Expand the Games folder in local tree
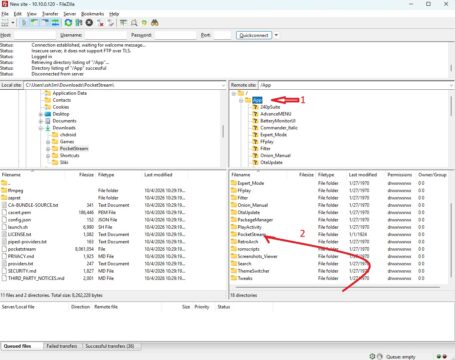Screen dimensions: 455x360 pos(48,142)
